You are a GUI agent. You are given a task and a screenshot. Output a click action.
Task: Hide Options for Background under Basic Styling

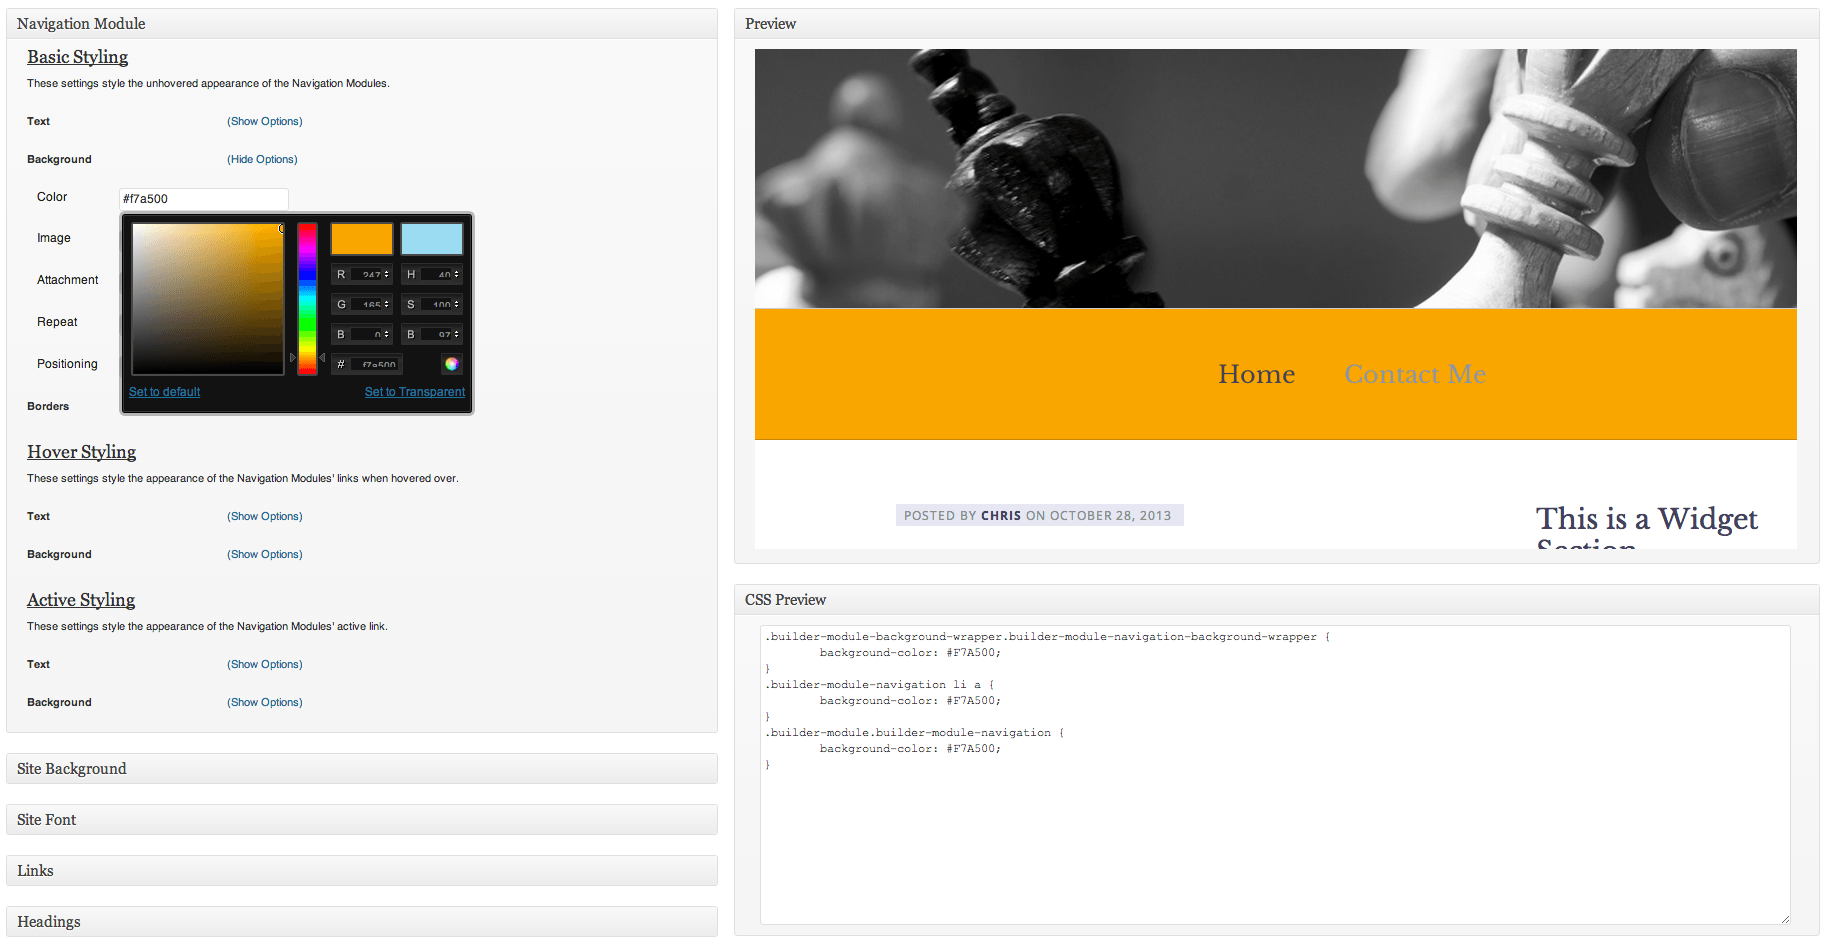pyautogui.click(x=262, y=159)
